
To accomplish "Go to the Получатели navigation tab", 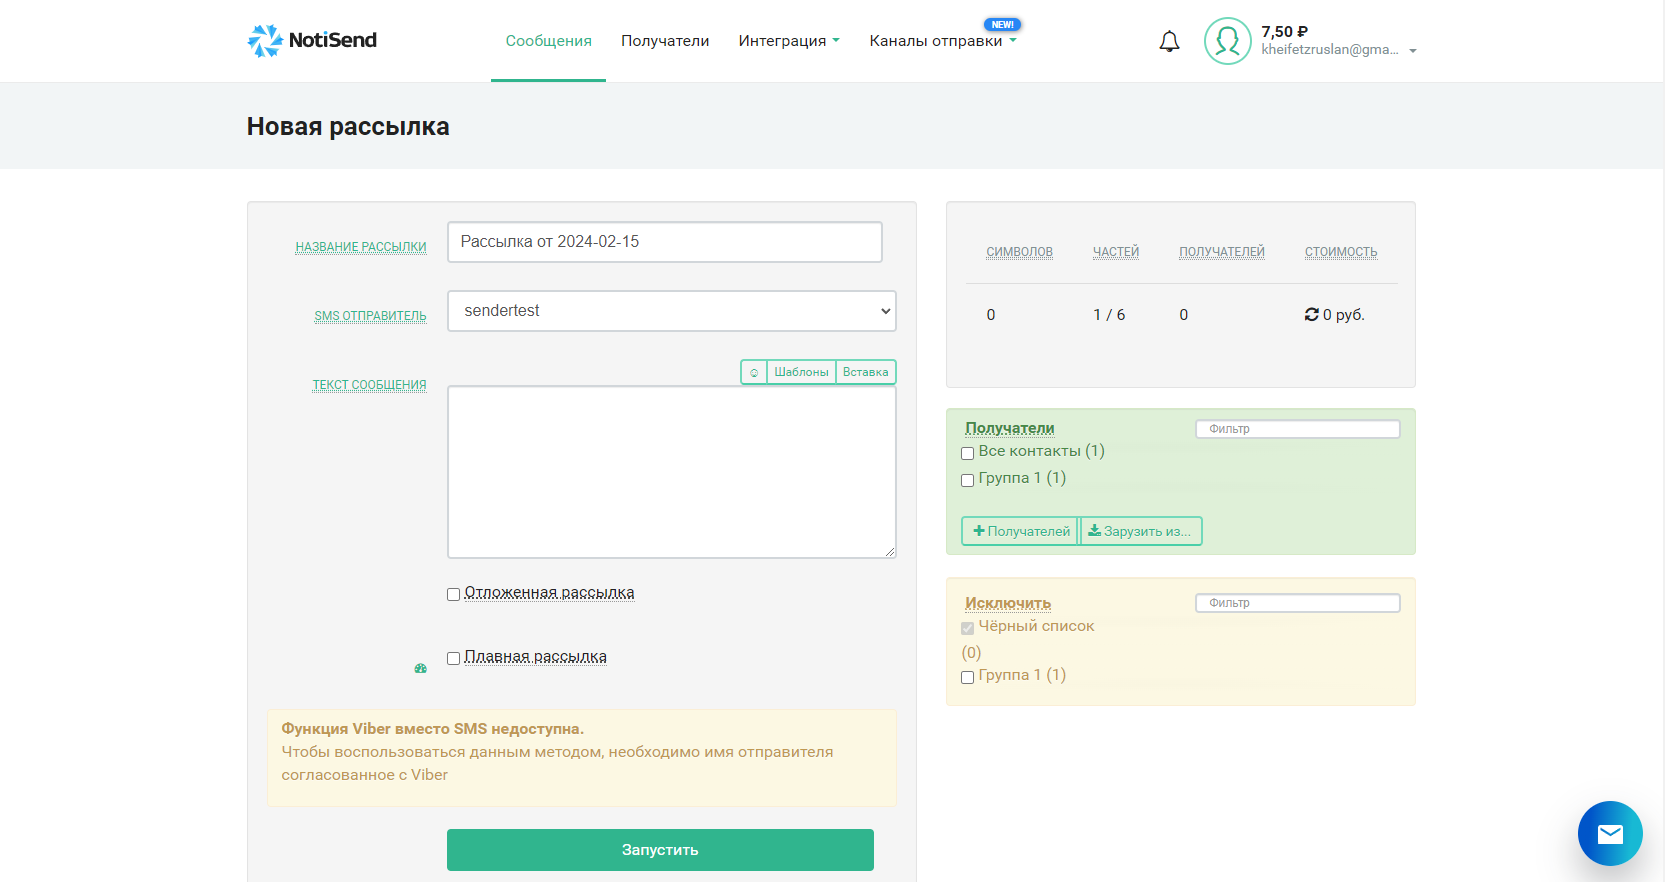I will pyautogui.click(x=665, y=41).
